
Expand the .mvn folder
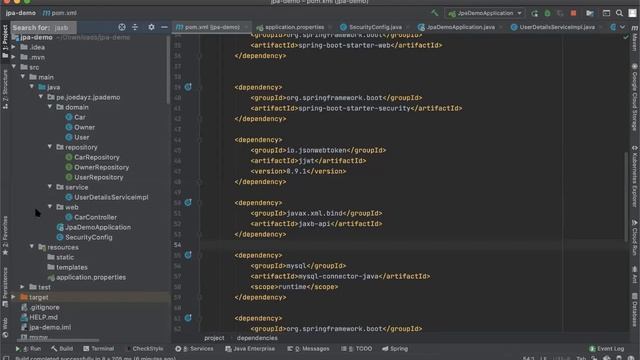pyautogui.click(x=13, y=57)
